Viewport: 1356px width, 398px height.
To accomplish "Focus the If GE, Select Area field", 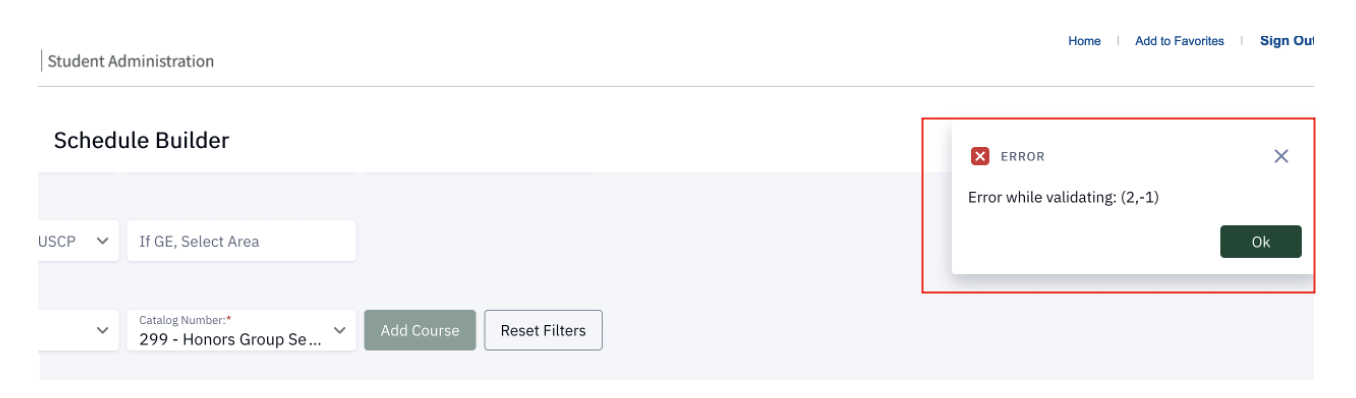I will 241,241.
